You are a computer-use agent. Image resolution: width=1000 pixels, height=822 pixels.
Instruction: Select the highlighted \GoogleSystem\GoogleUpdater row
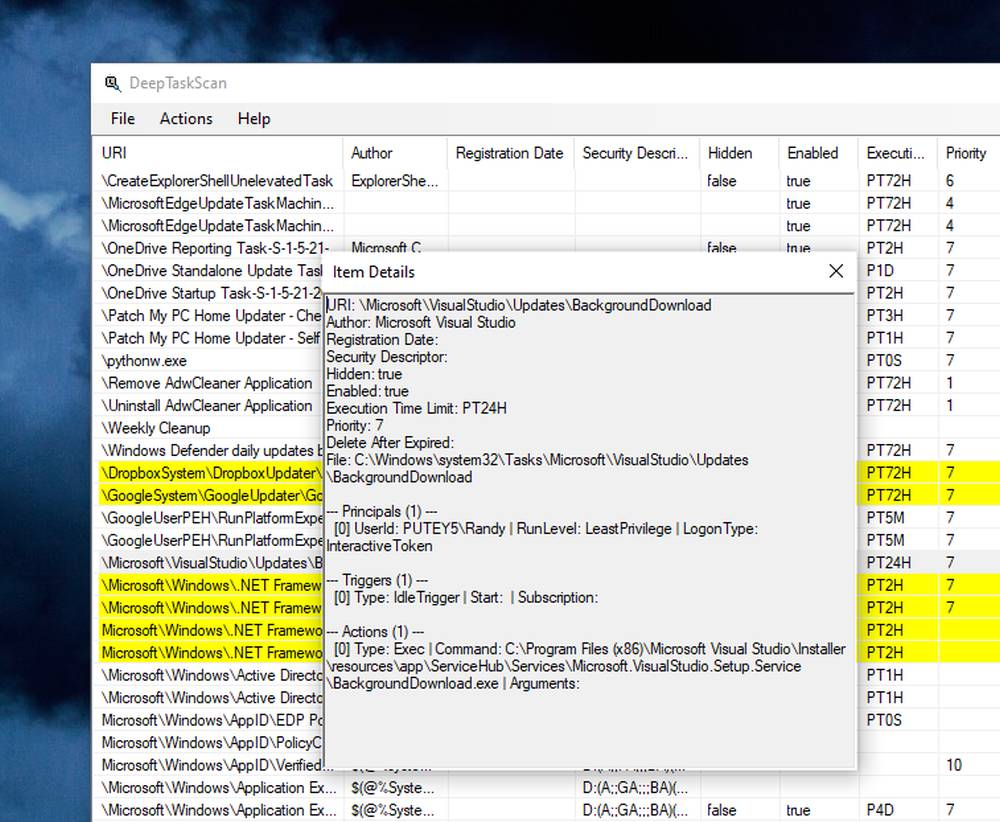point(212,495)
